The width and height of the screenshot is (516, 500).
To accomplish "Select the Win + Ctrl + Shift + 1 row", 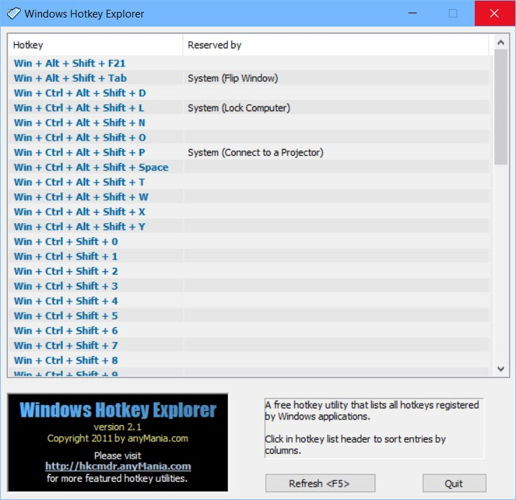I will (x=248, y=256).
